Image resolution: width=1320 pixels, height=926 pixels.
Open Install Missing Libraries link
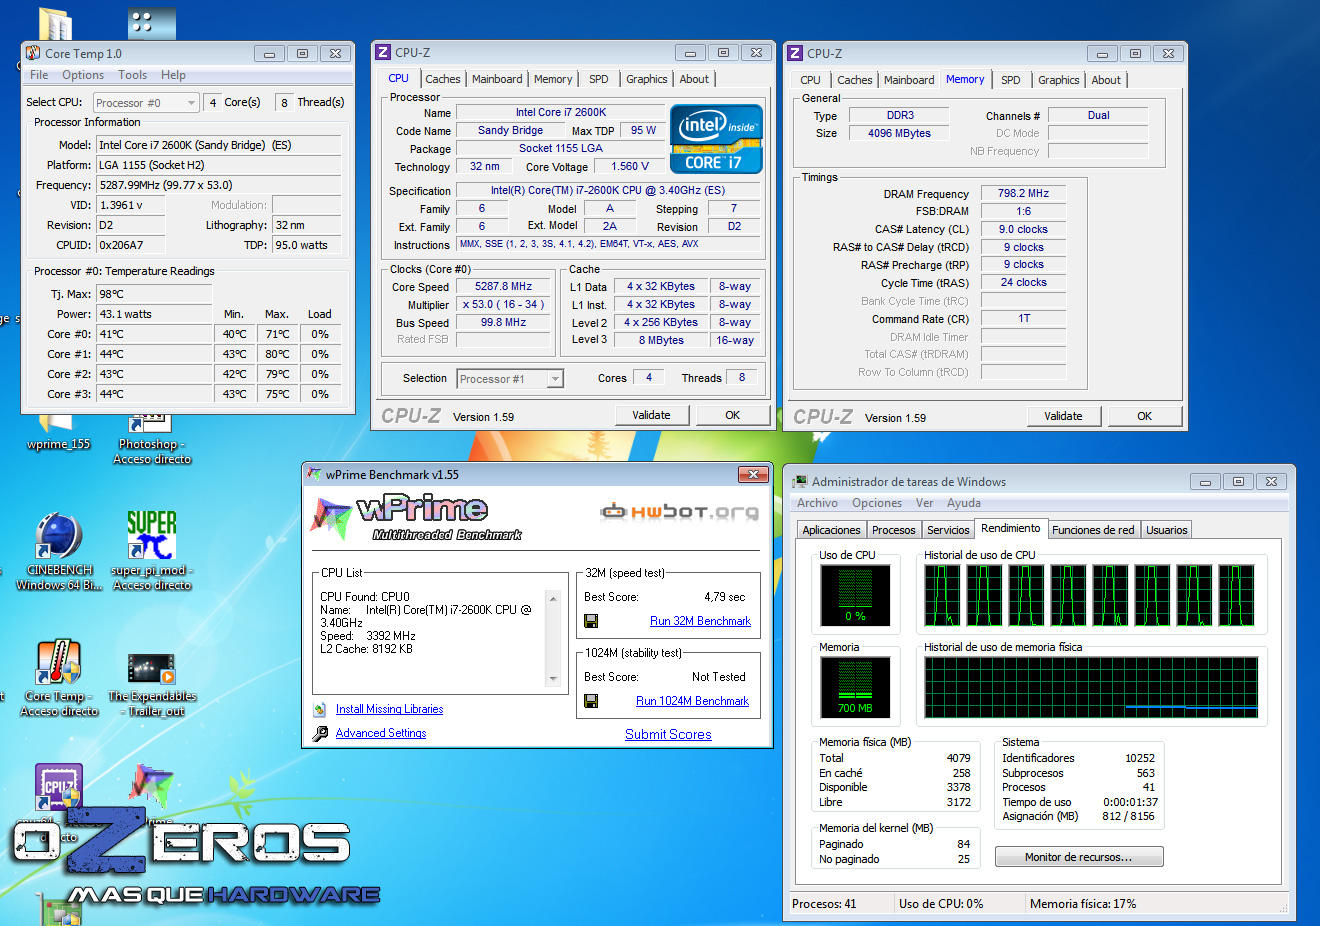(389, 709)
